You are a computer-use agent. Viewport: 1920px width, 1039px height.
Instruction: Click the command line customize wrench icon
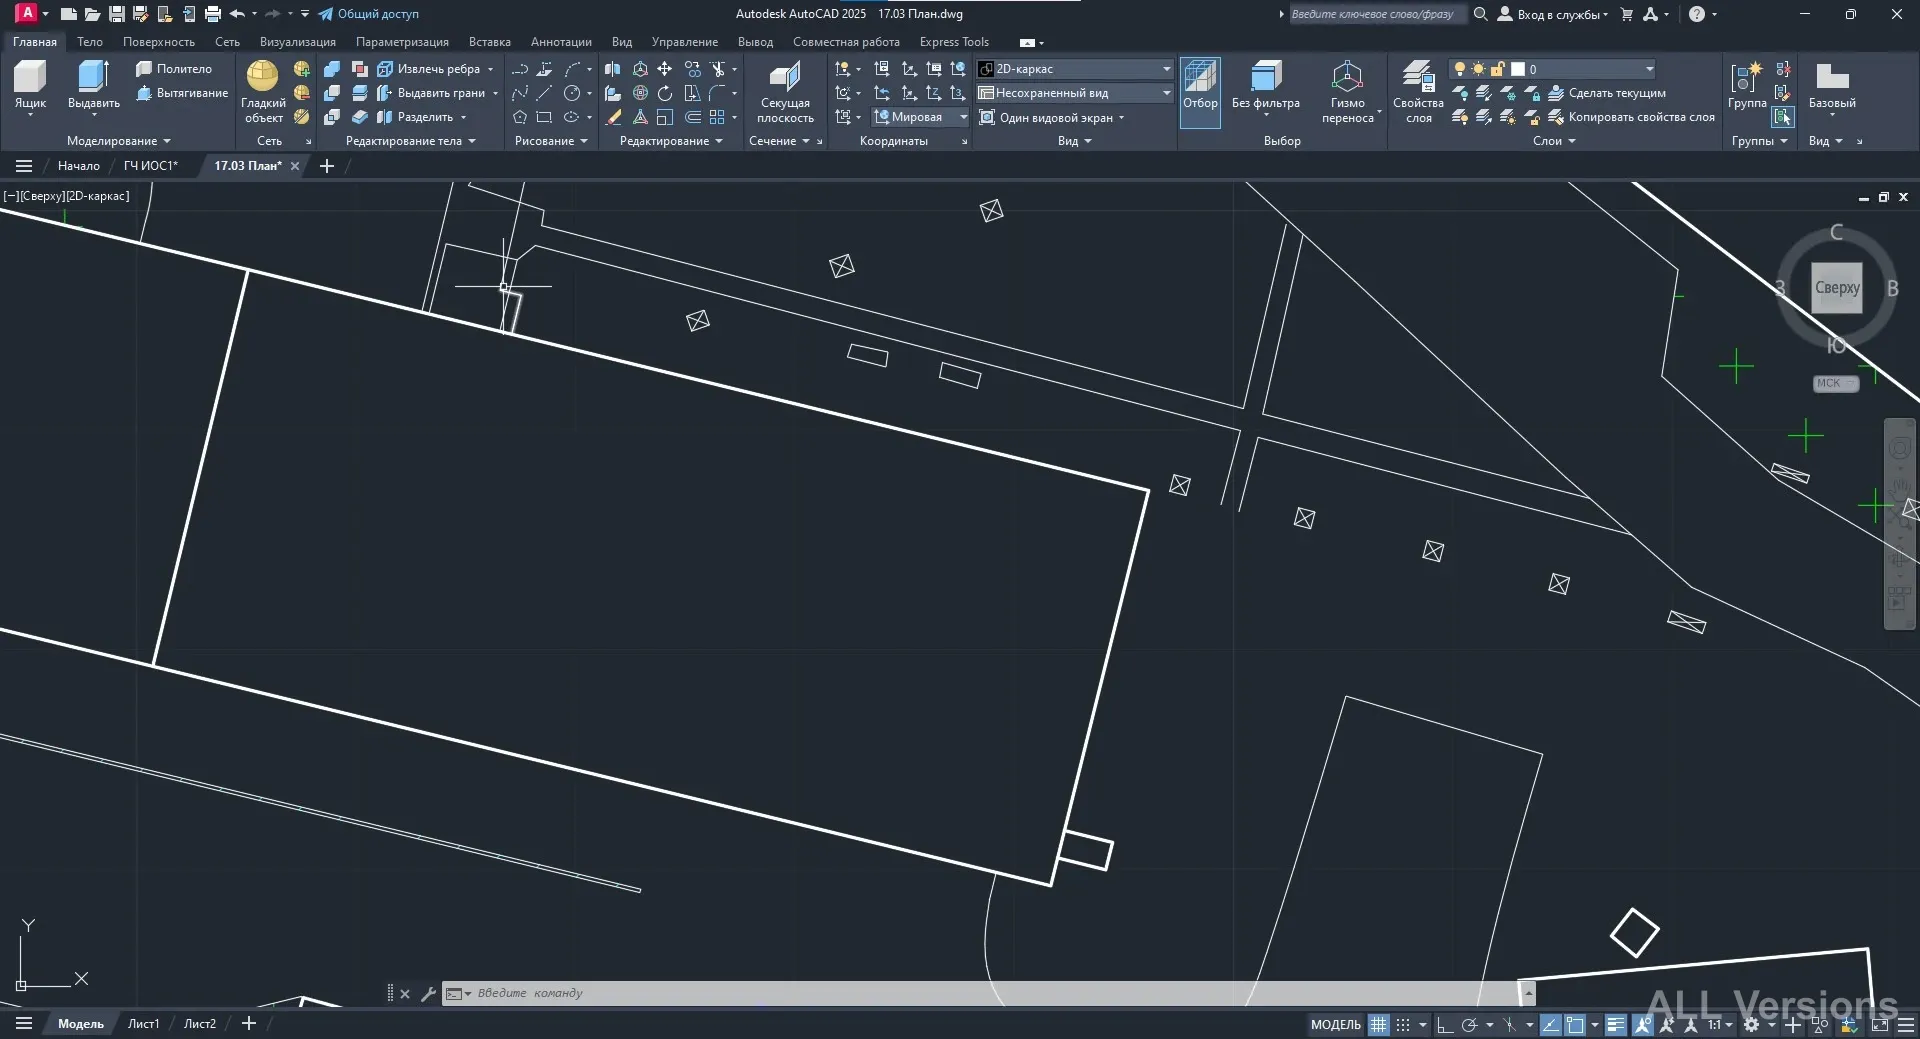[429, 993]
